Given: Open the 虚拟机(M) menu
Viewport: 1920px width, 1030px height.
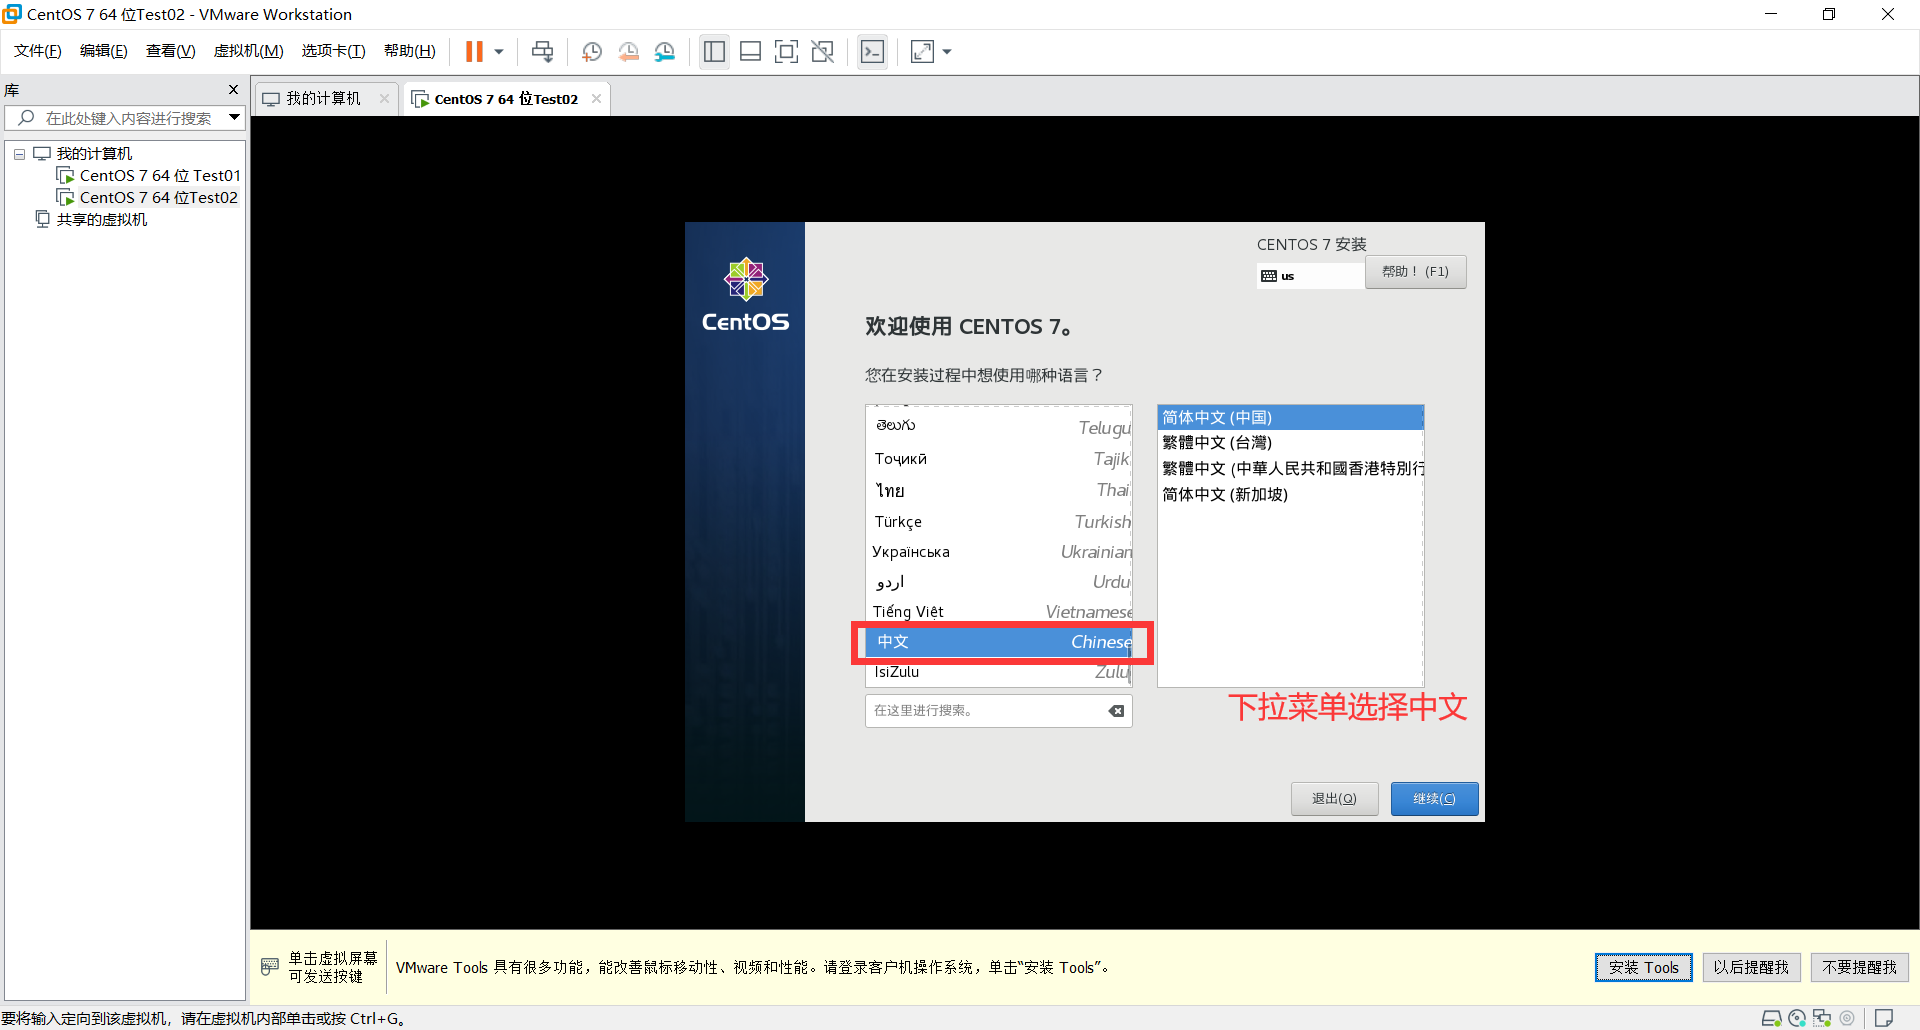Looking at the screenshot, I should [249, 51].
